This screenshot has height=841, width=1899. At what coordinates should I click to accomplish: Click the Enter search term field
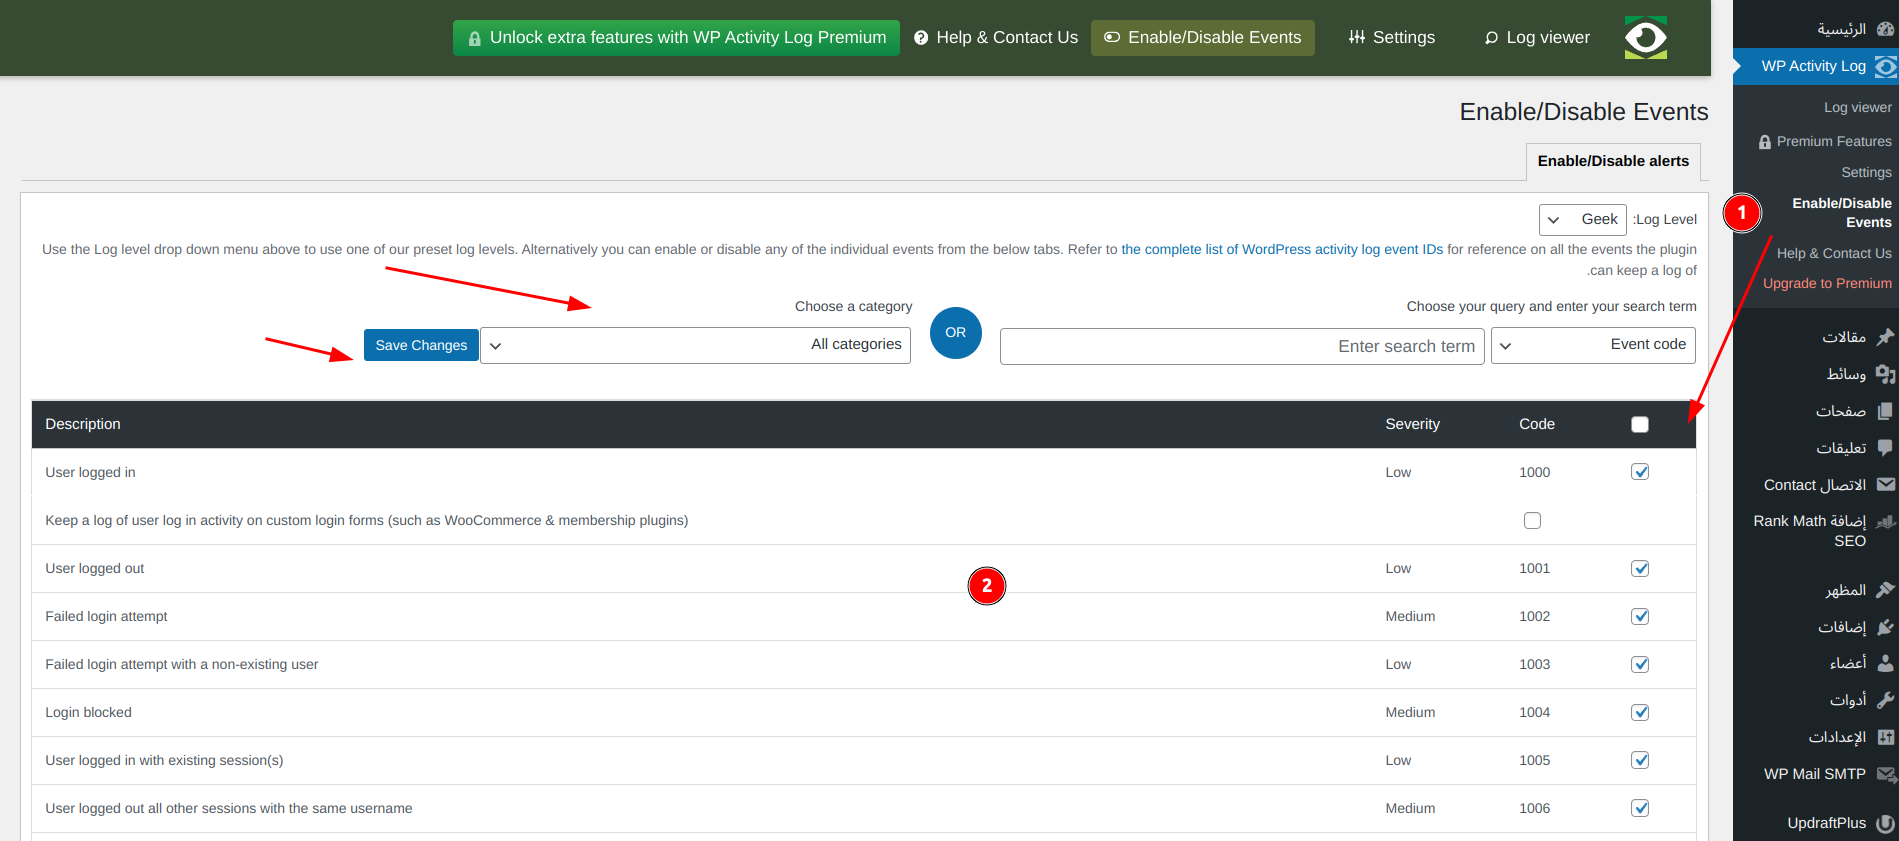point(1241,346)
